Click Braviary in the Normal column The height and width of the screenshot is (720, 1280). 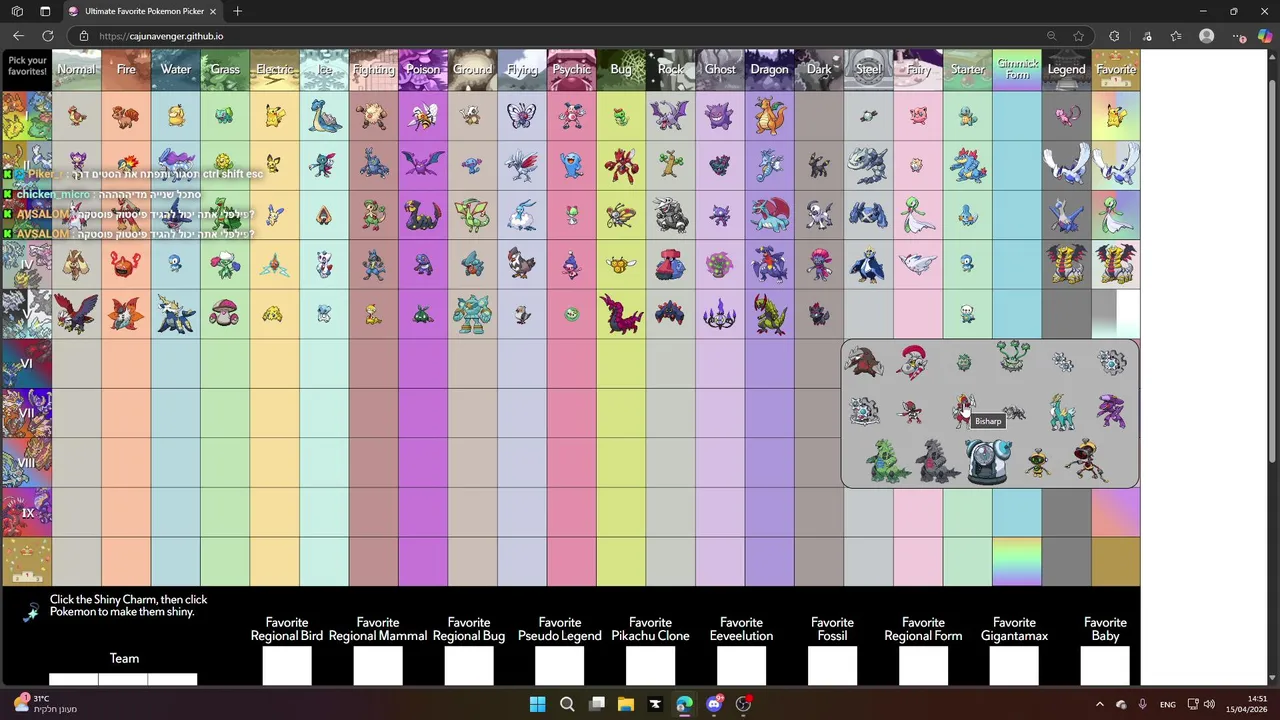[76, 313]
